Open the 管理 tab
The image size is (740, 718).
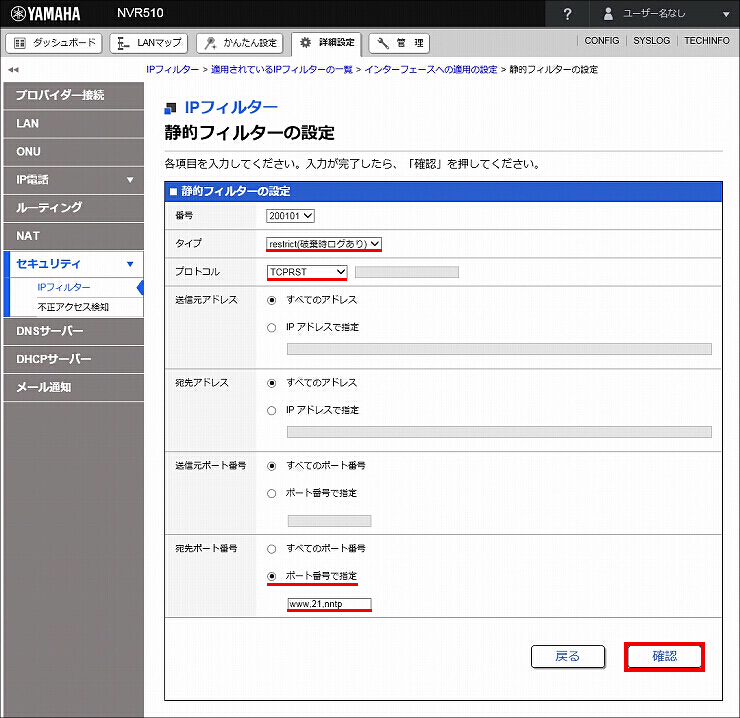[x=399, y=43]
